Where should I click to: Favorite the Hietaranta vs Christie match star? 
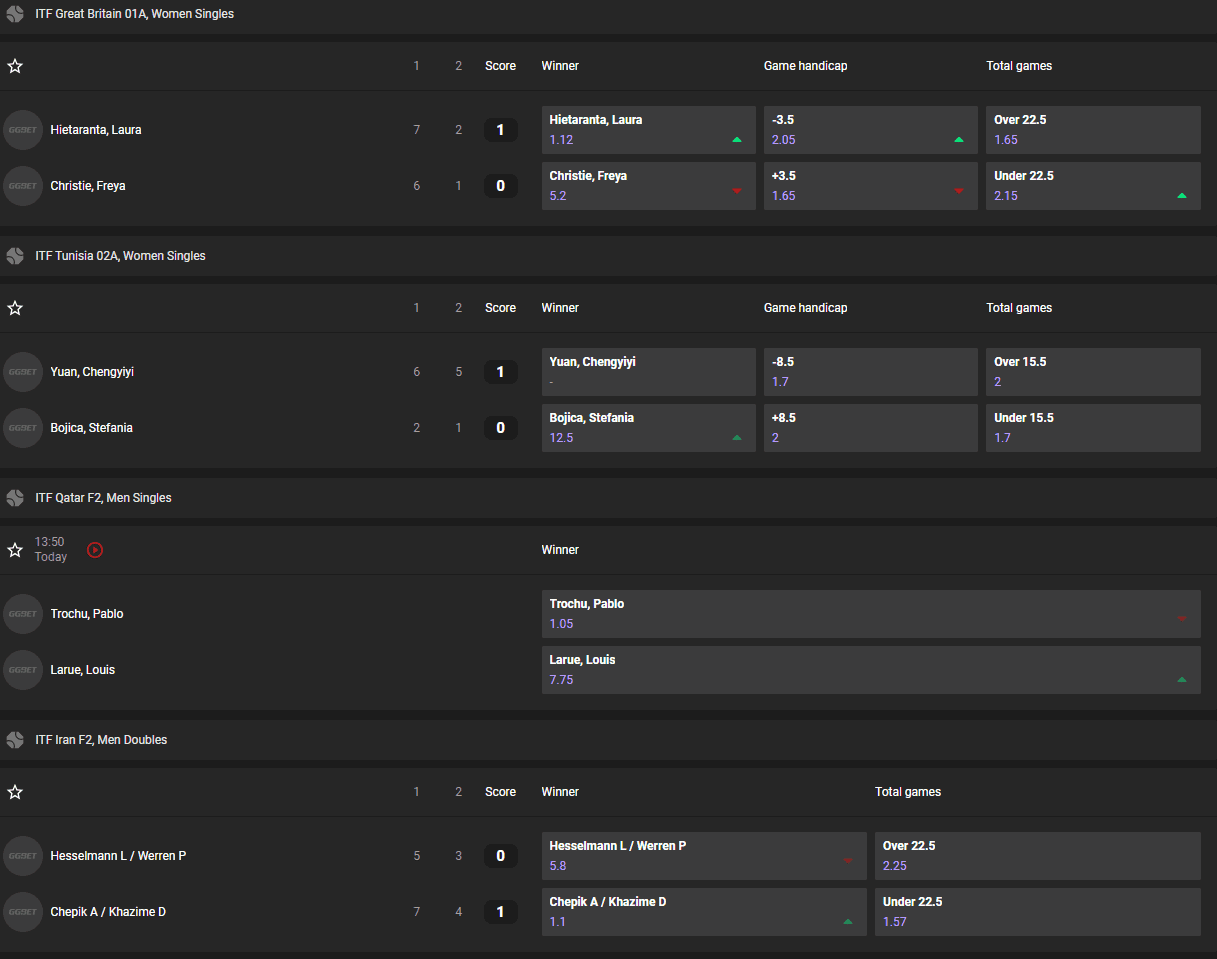[15, 66]
